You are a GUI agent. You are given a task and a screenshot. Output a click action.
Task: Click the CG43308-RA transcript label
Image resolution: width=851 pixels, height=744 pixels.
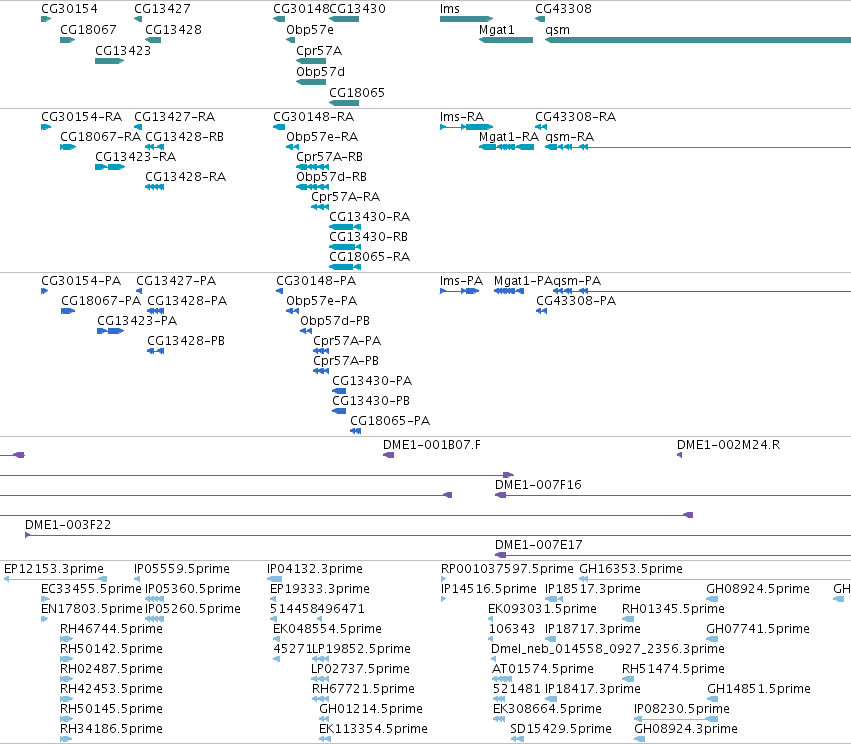click(x=576, y=117)
